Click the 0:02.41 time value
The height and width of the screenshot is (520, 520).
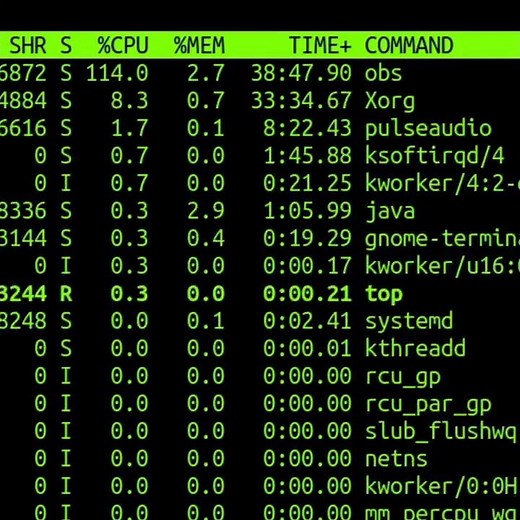click(x=308, y=321)
